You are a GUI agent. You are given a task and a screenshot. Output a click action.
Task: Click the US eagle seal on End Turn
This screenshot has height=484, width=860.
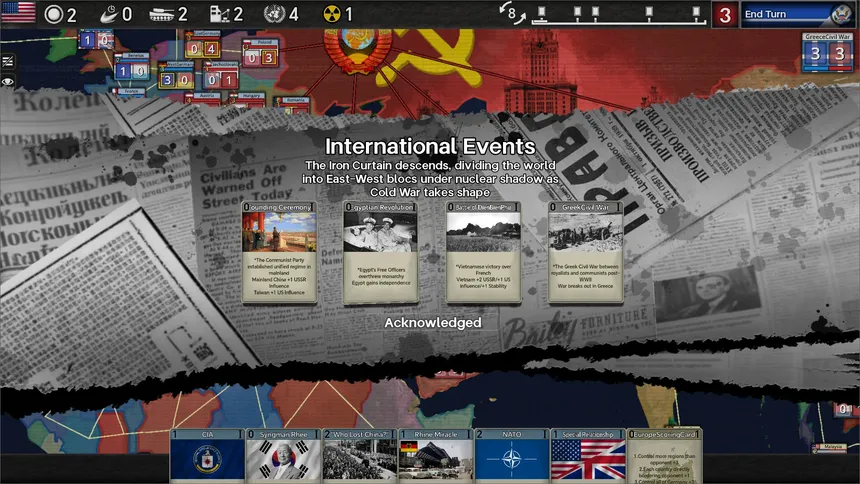tap(841, 14)
